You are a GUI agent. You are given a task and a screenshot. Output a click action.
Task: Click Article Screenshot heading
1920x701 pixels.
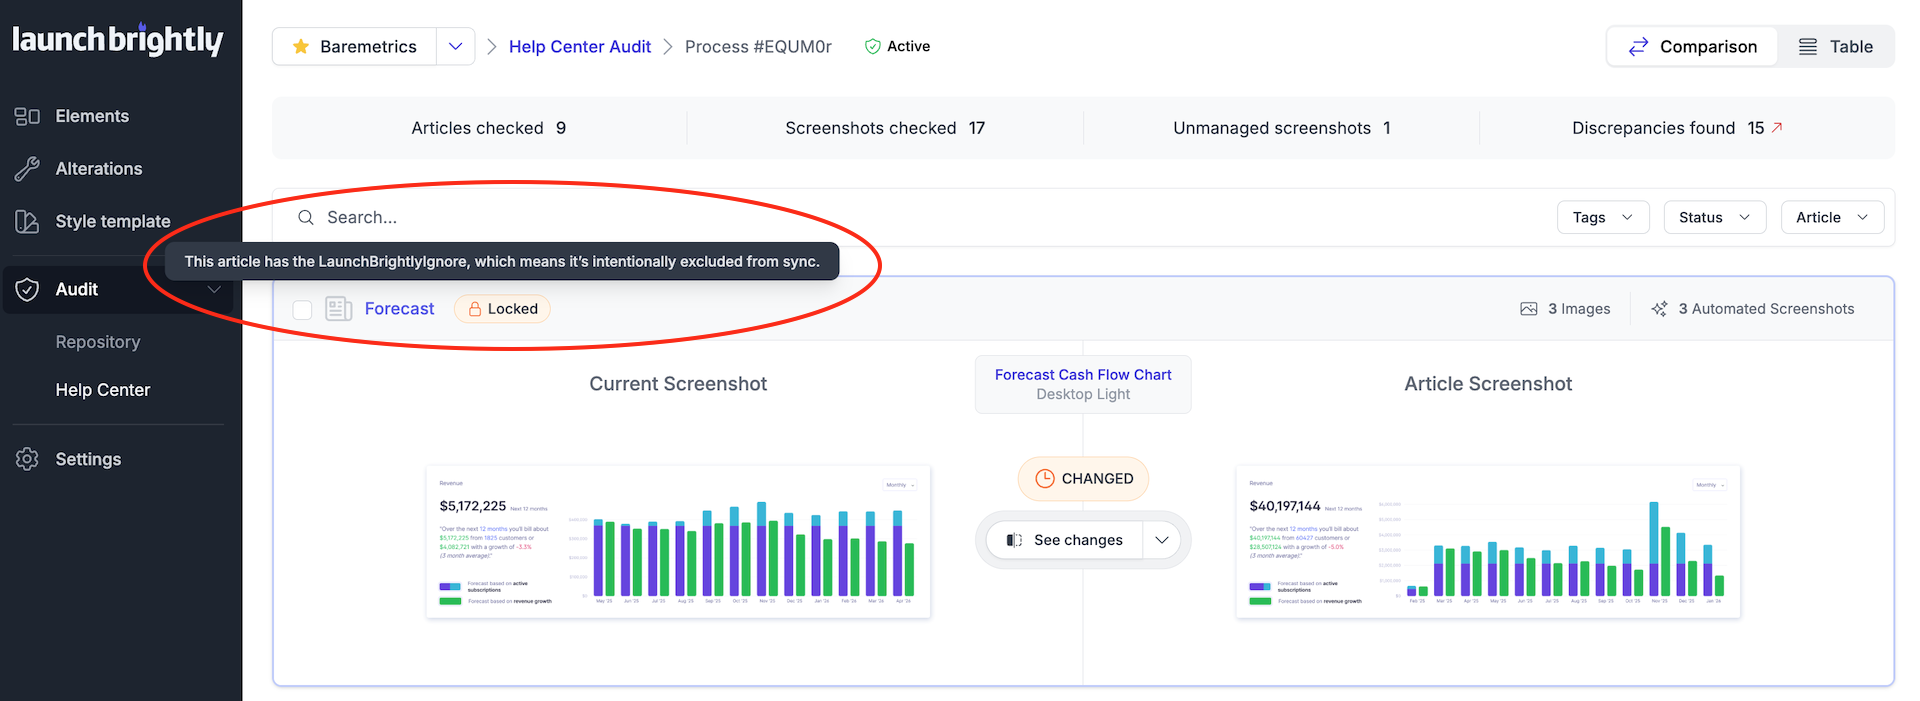[1488, 384]
